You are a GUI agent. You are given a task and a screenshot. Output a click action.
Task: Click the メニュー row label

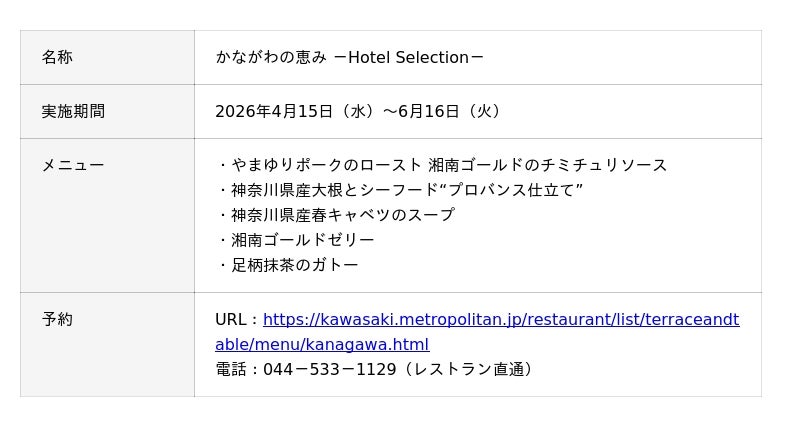(x=73, y=165)
